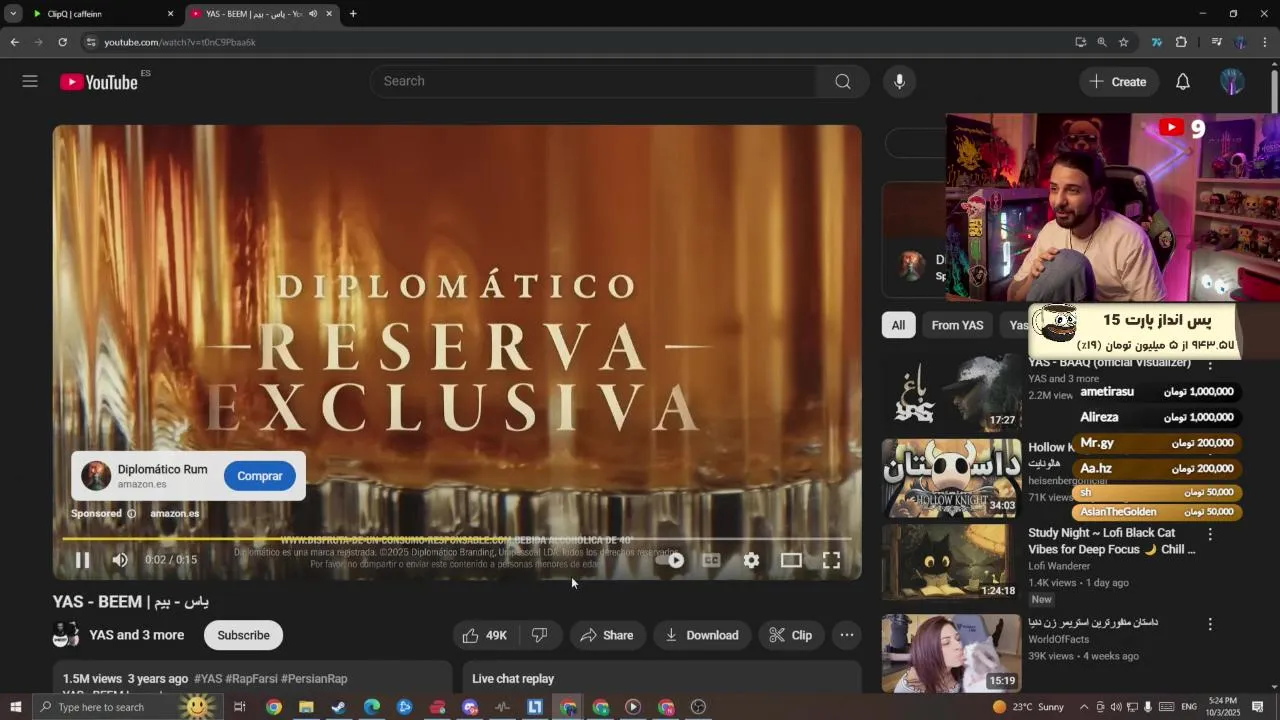This screenshot has height=720, width=1280.
Task: Open Task View on the taskbar
Action: (240, 707)
